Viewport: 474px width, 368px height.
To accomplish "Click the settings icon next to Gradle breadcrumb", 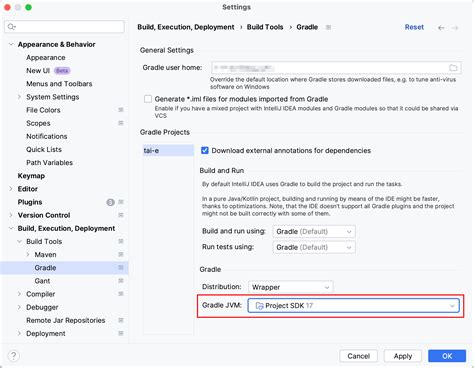I will coord(328,27).
